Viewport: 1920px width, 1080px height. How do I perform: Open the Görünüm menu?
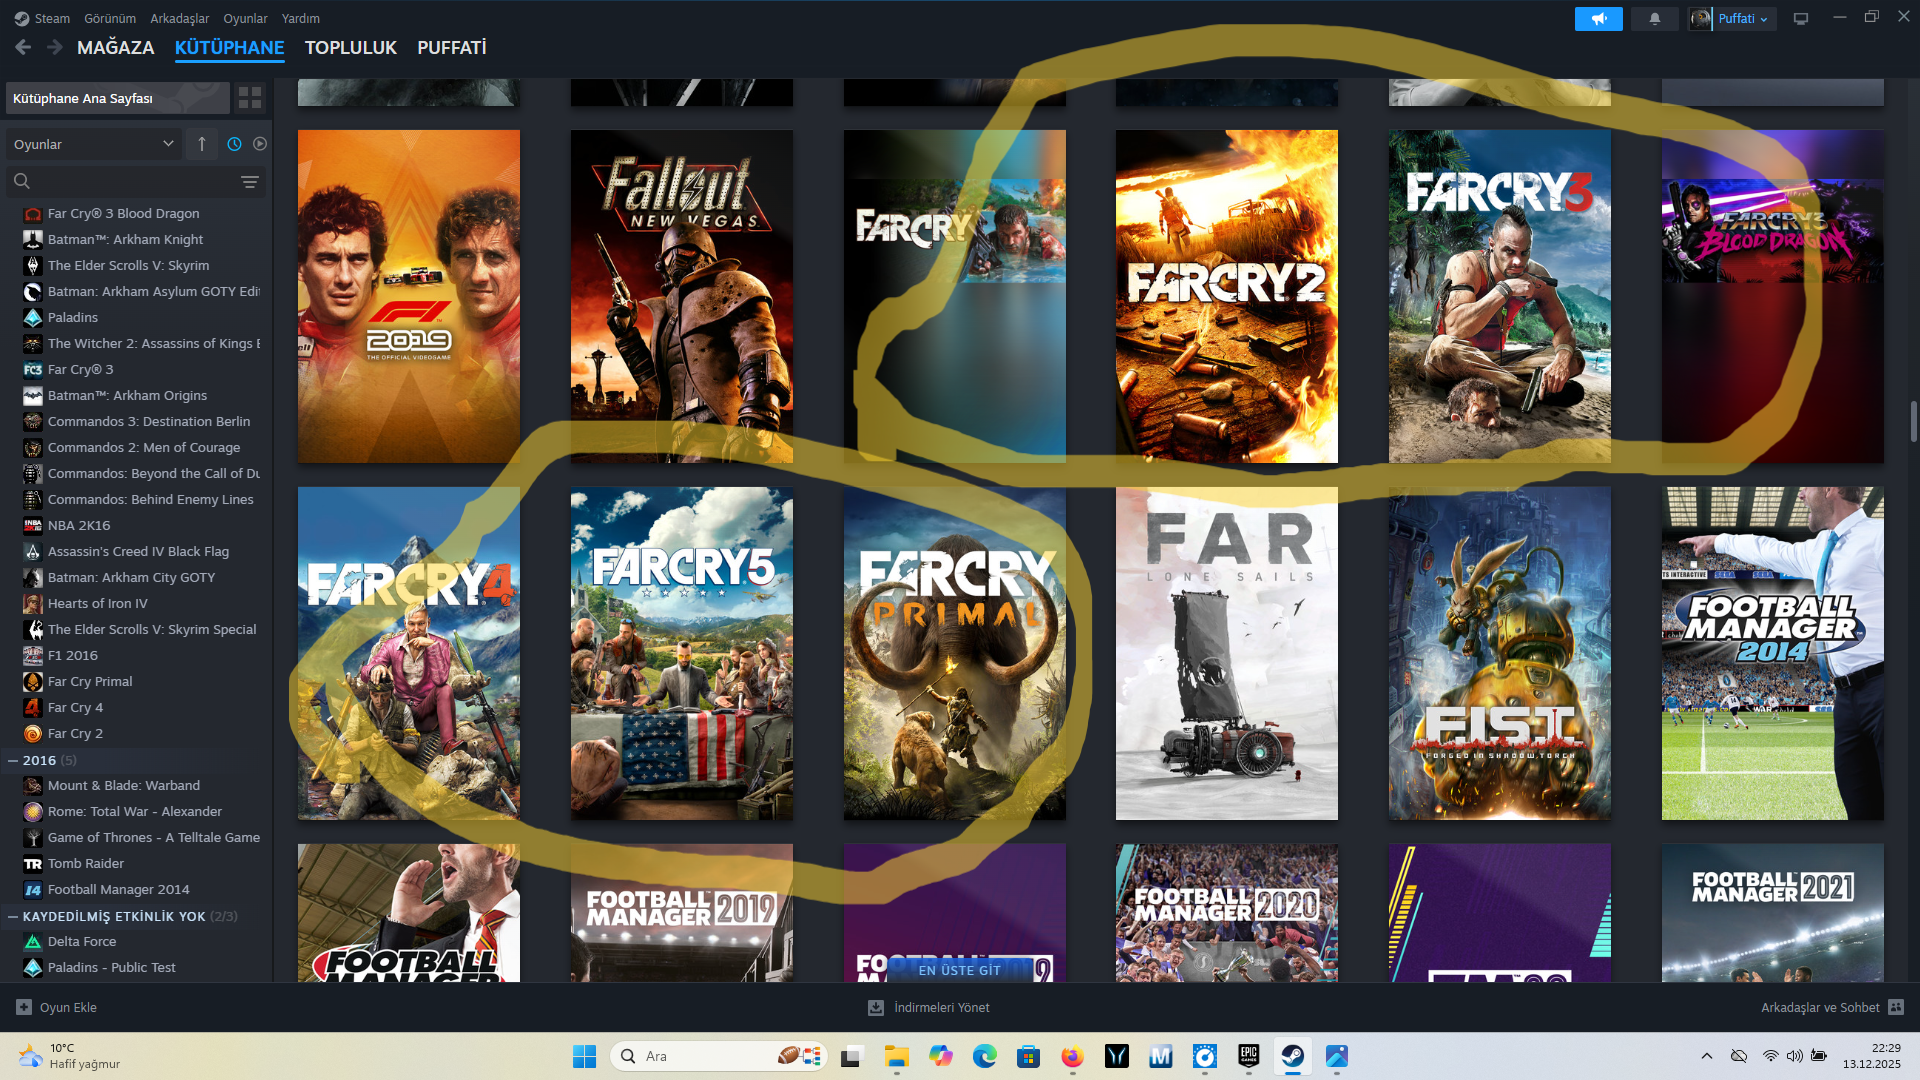(x=109, y=19)
